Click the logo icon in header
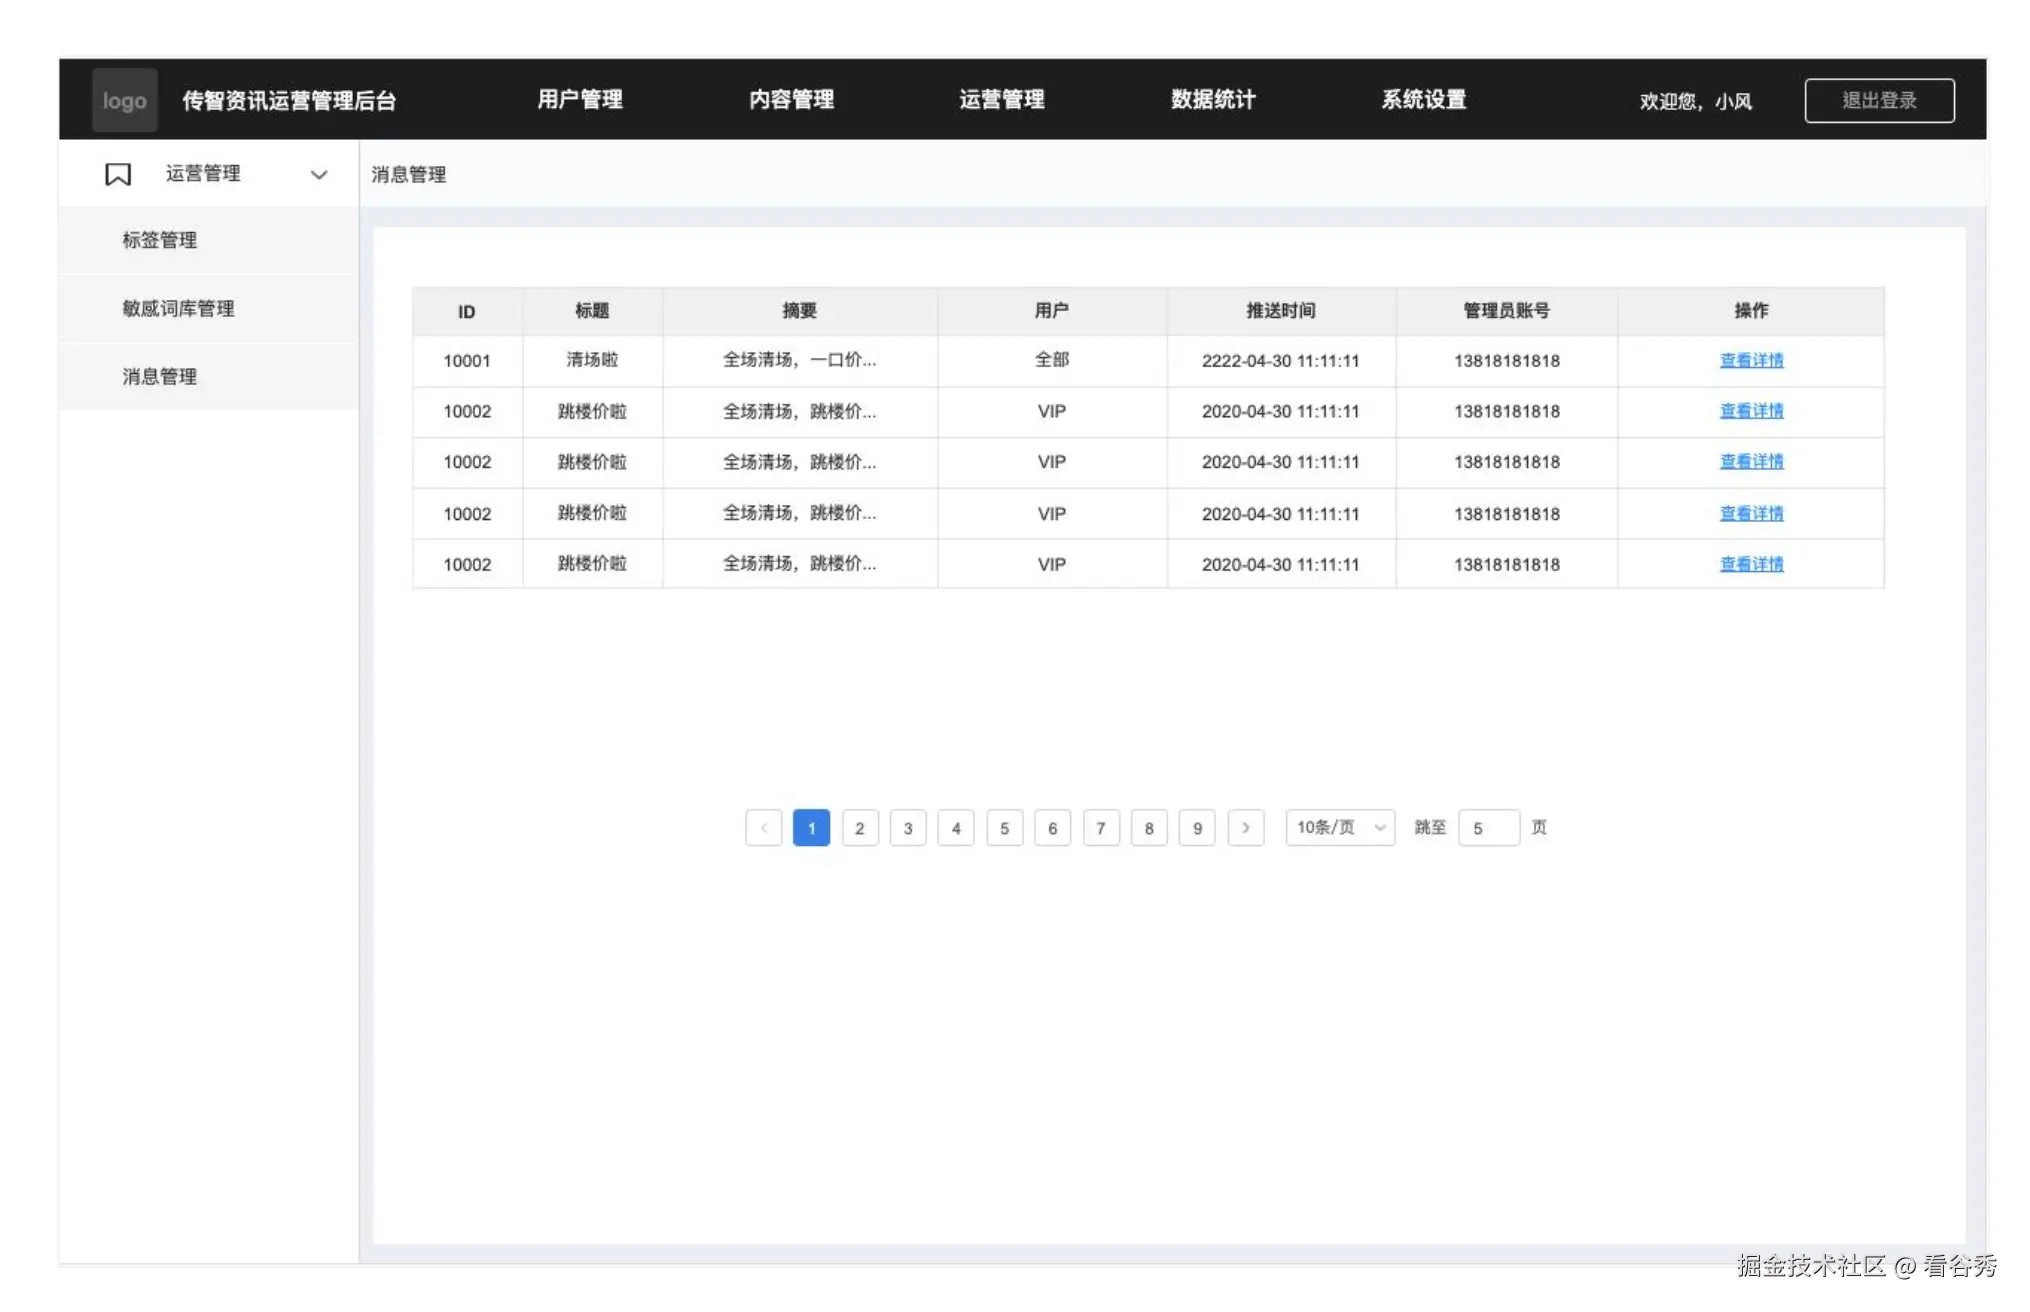This screenshot has width=2030, height=1312. [x=124, y=101]
